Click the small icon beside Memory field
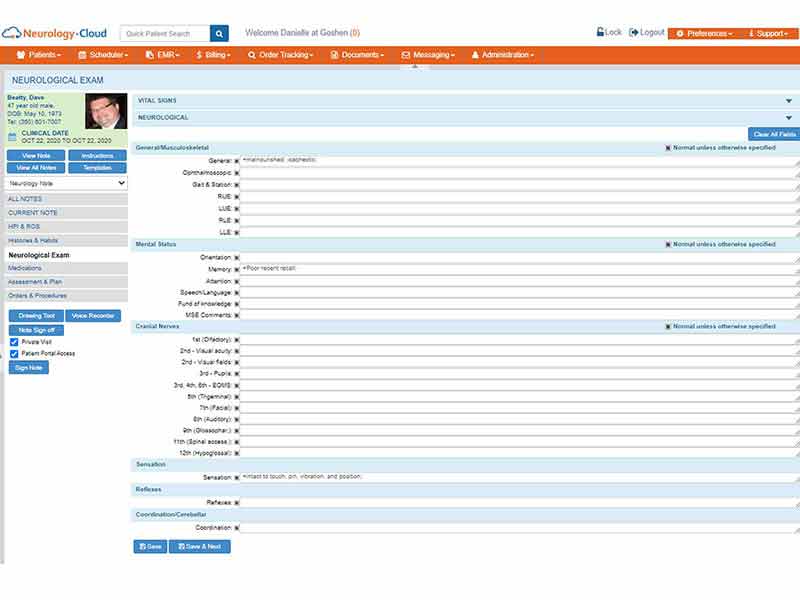The image size is (800, 600). pos(236,269)
